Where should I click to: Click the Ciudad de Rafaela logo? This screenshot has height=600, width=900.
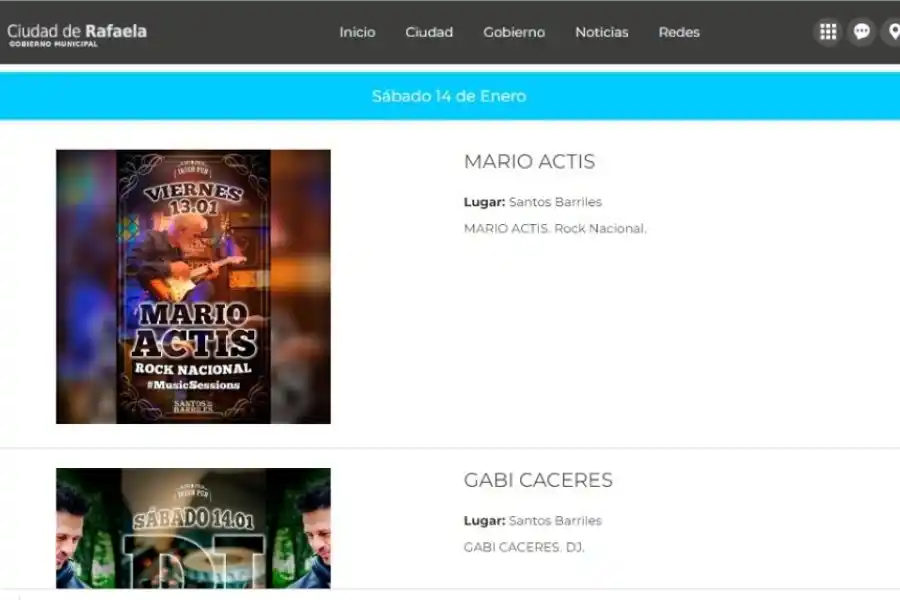click(x=78, y=32)
